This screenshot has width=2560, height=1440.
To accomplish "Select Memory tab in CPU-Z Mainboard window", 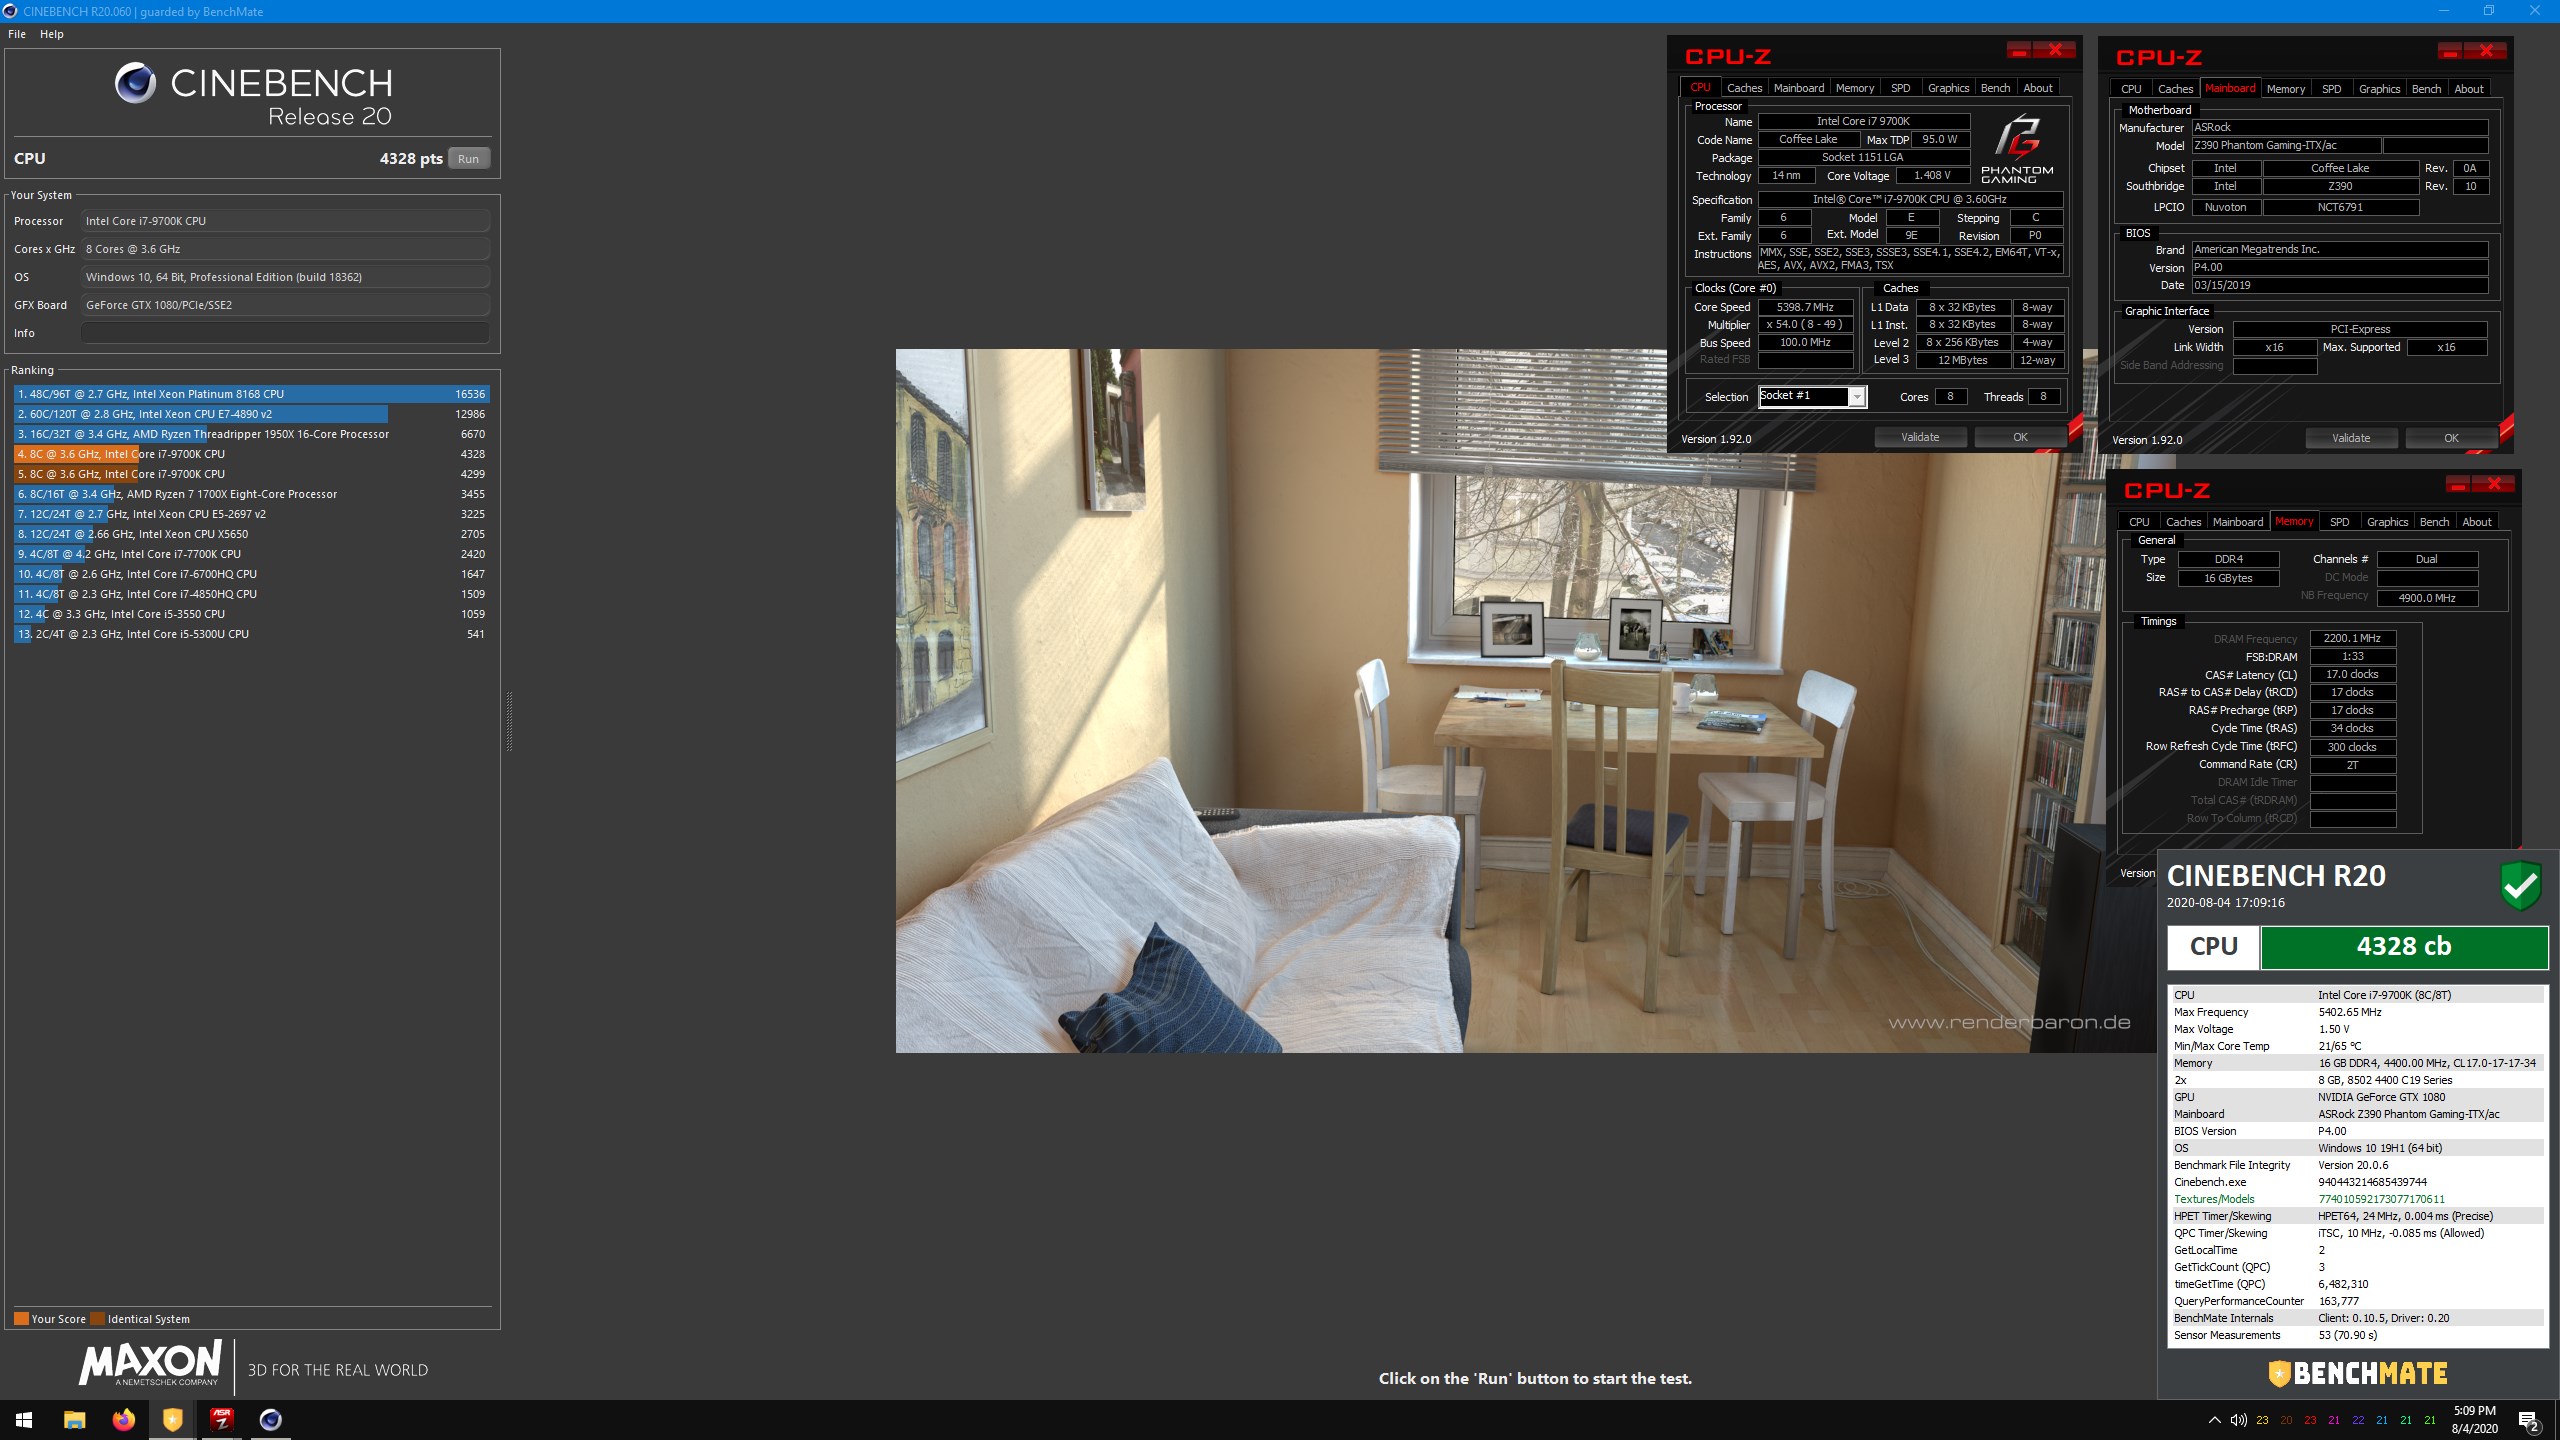I will (x=2286, y=89).
